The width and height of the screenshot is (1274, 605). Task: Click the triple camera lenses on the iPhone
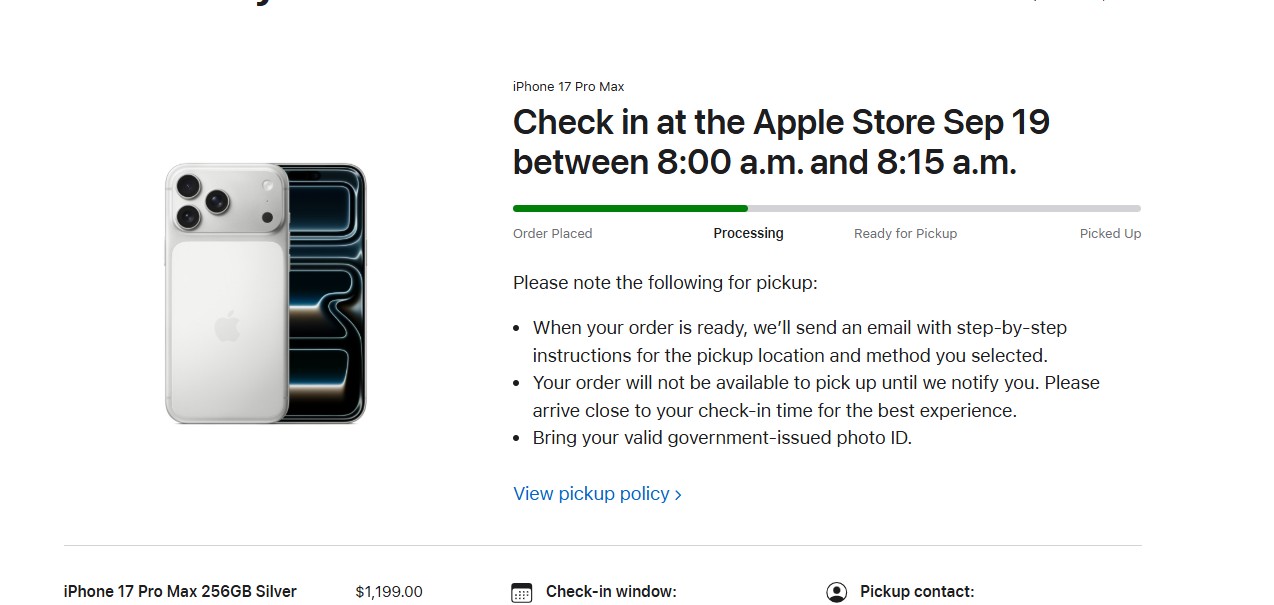(x=203, y=200)
